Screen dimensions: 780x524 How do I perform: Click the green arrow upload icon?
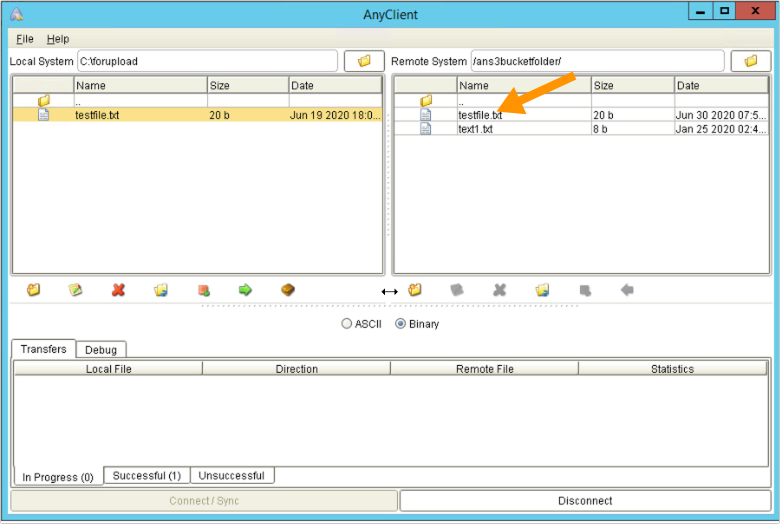245,290
